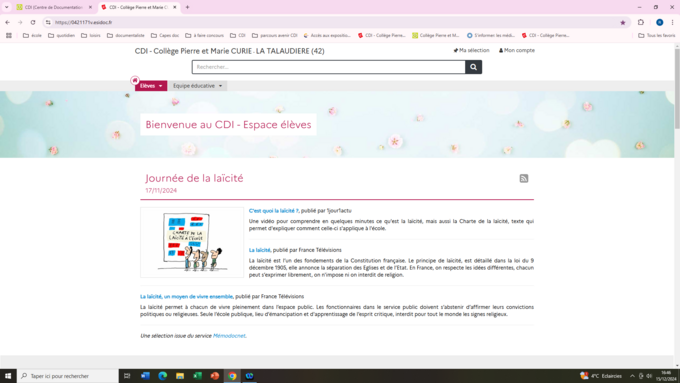Image resolution: width=680 pixels, height=383 pixels.
Task: Open the Accès aux expositio... bookmark
Action: (x=327, y=36)
